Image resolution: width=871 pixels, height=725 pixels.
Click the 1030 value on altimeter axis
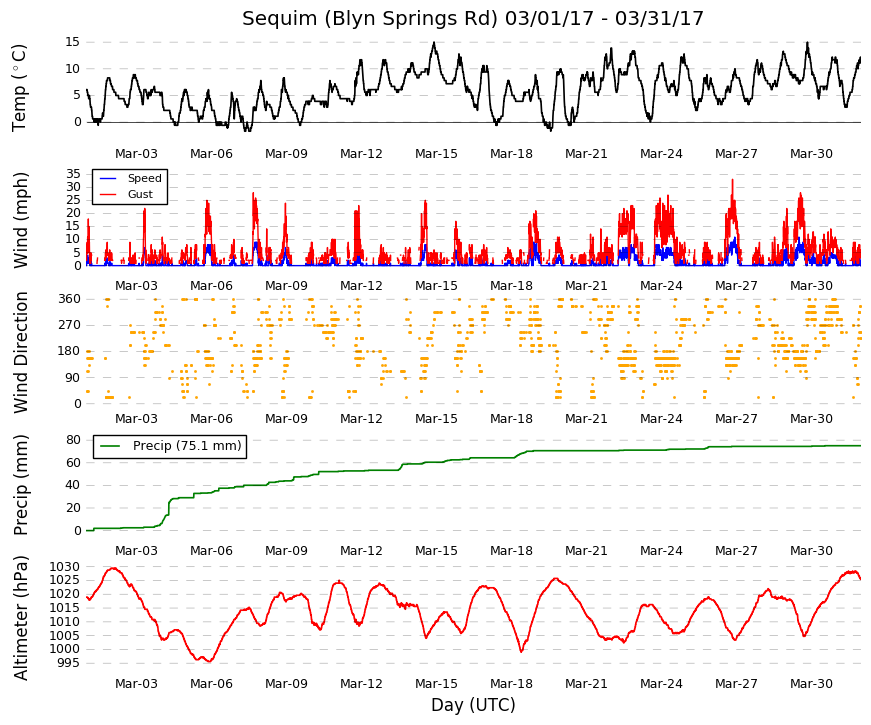64,567
